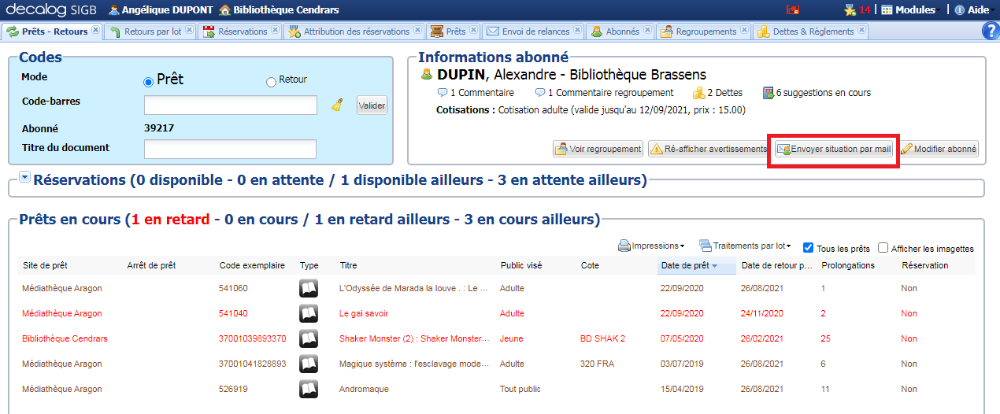Open the Dettes & Règlements tab
Screen dimensions: 1000x414
(x=812, y=31)
